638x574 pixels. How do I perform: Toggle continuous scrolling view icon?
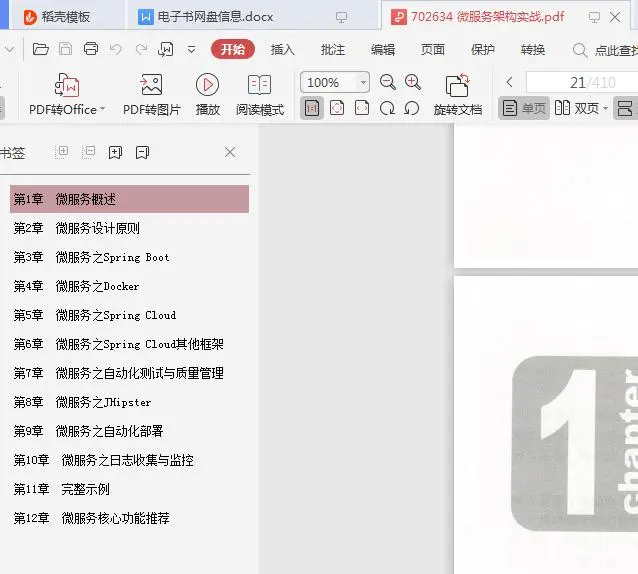625,108
